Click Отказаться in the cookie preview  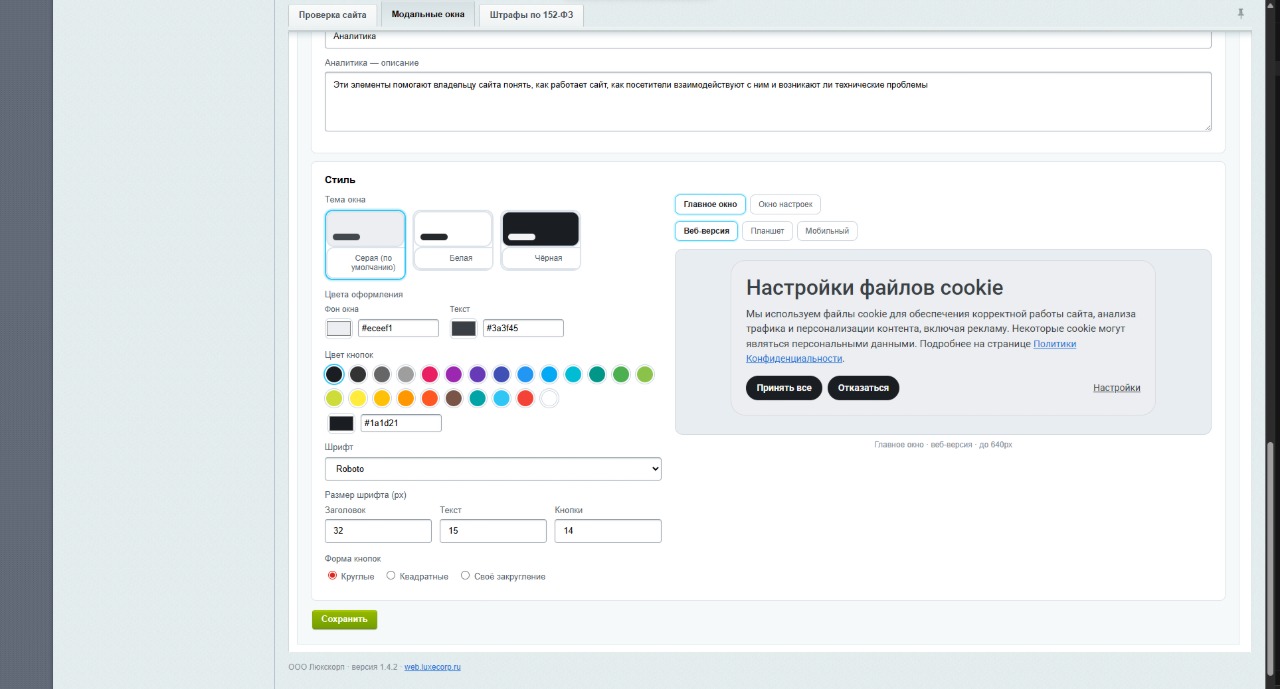click(863, 388)
